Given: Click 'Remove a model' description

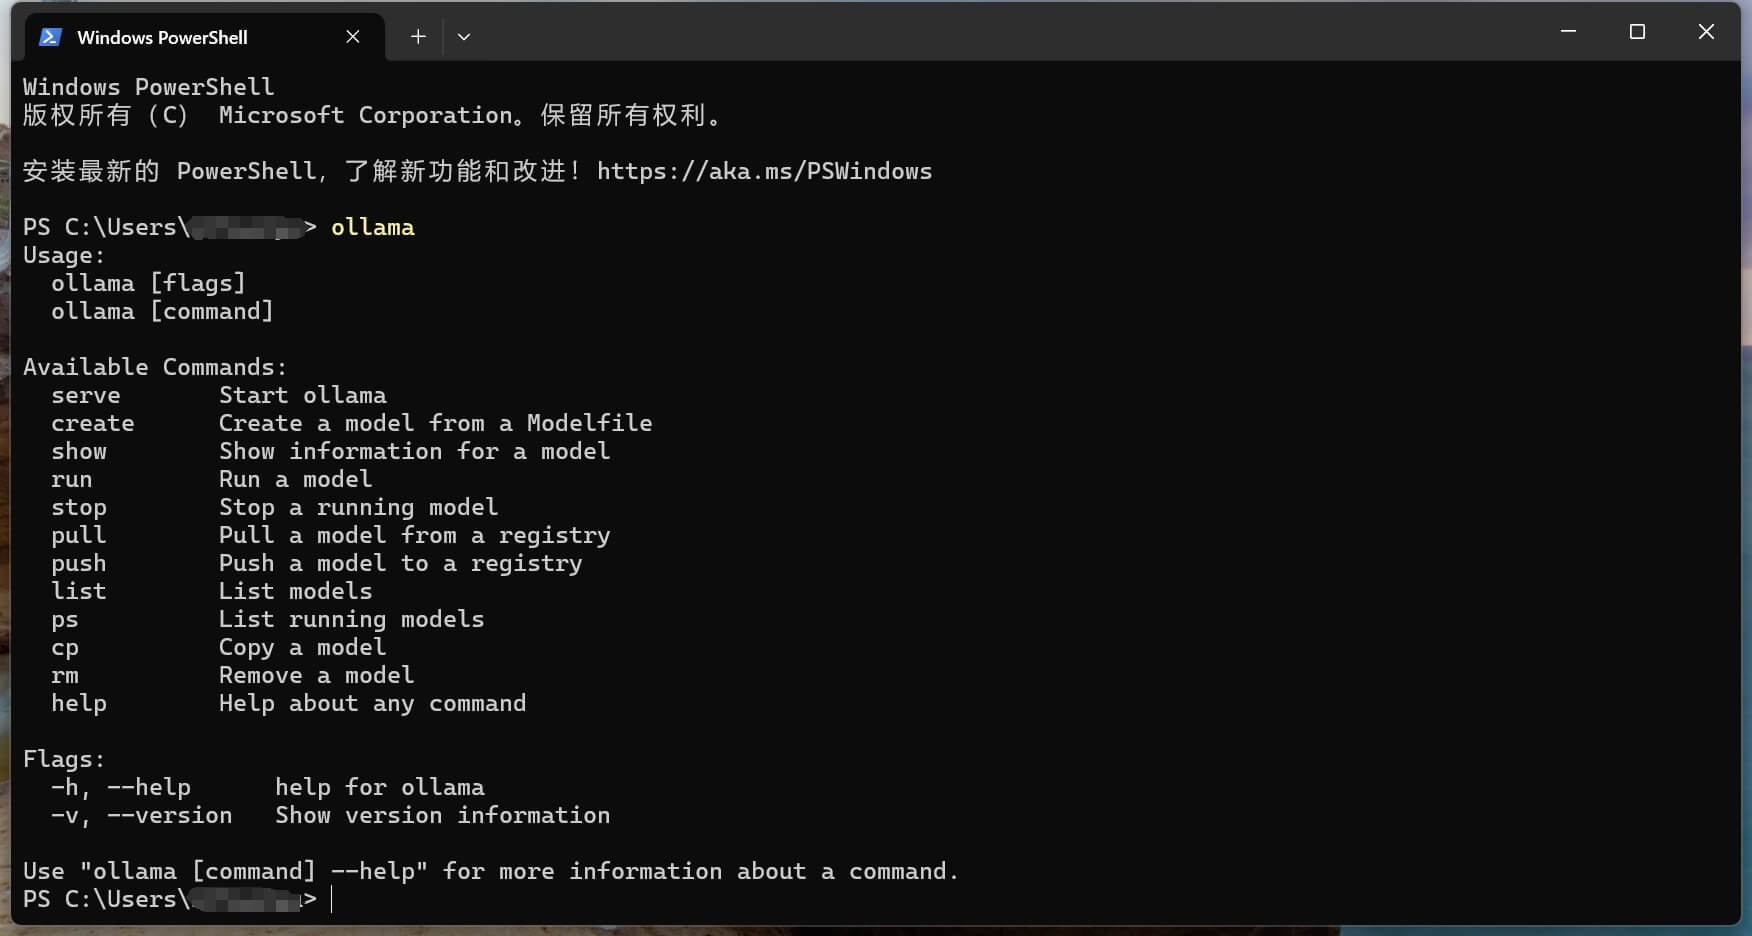Looking at the screenshot, I should (317, 675).
